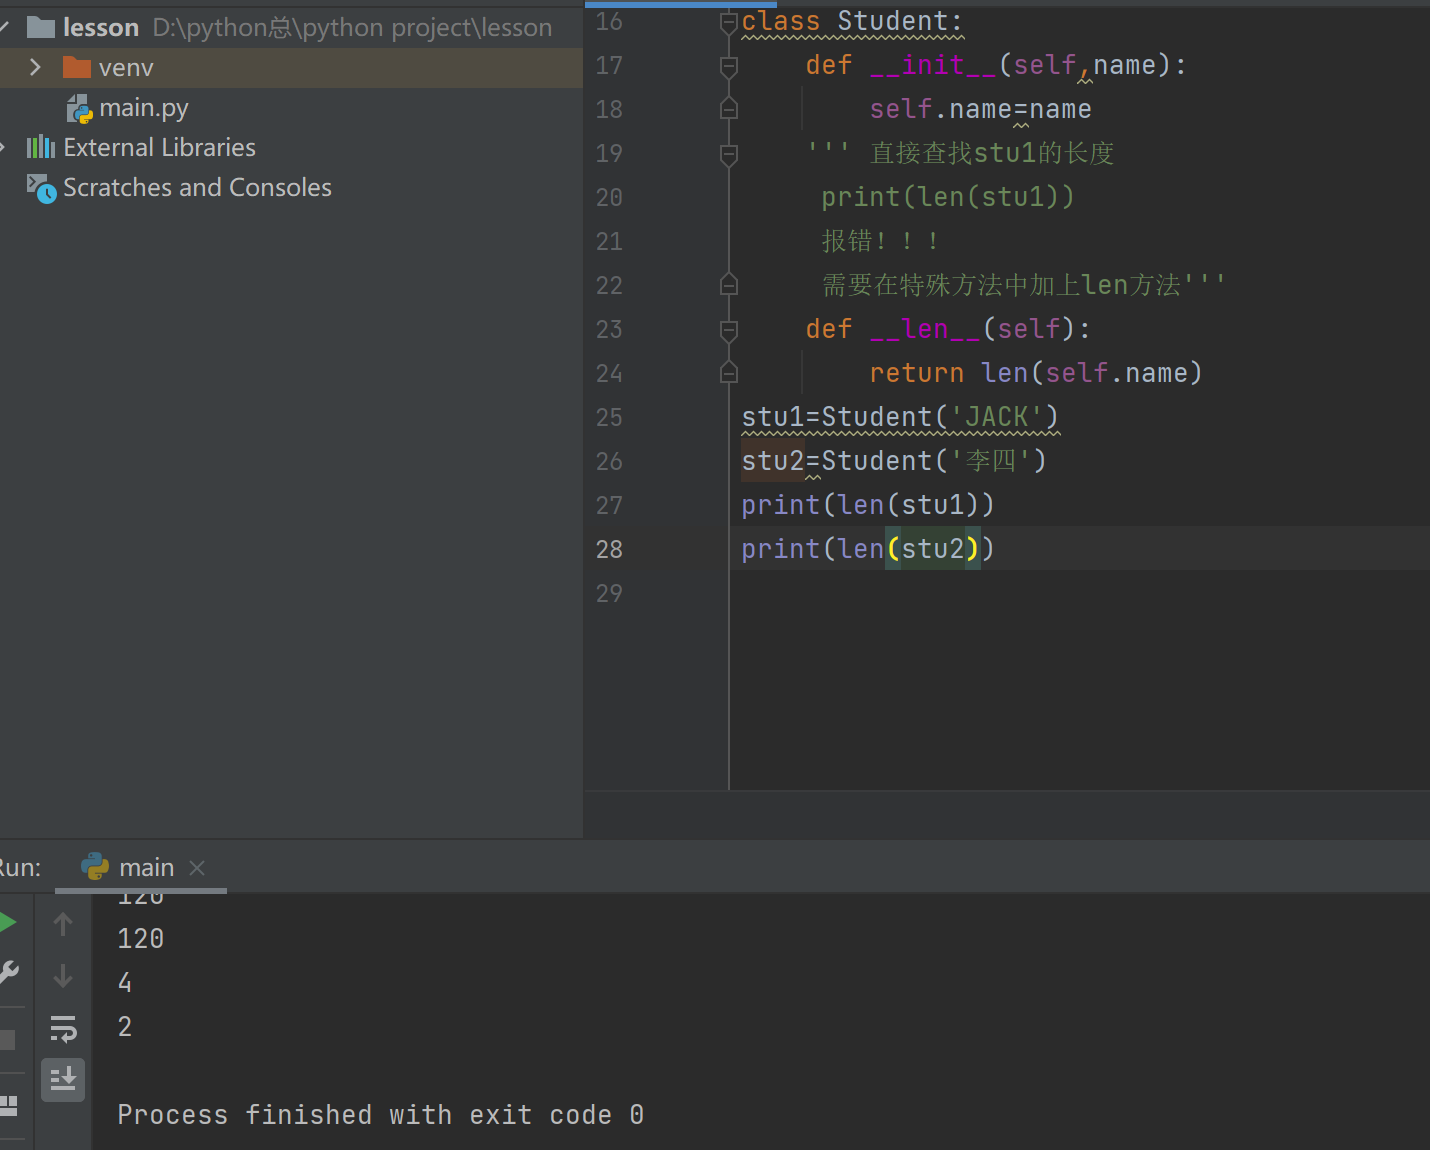The height and width of the screenshot is (1150, 1430).
Task: Click 'print(len(stu1))' on line 27
Action: (x=868, y=505)
